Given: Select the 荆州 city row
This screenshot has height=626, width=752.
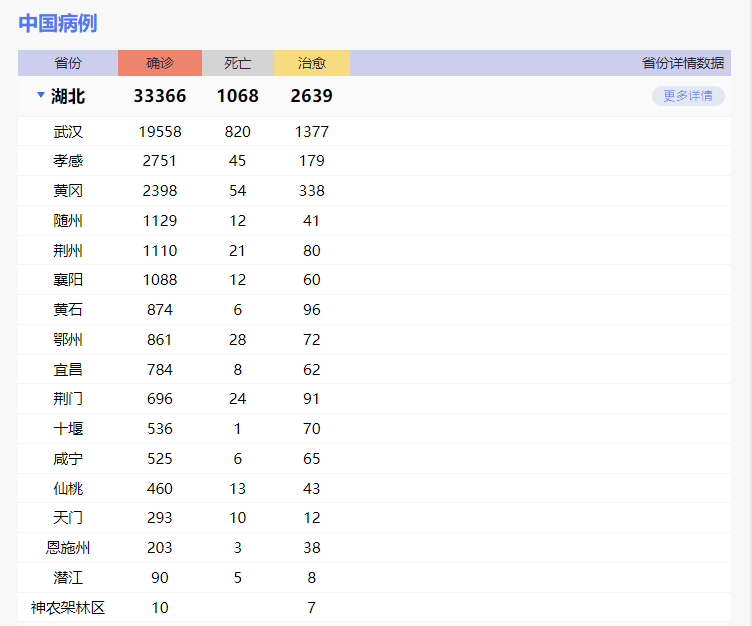Looking at the screenshot, I should 68,251.
